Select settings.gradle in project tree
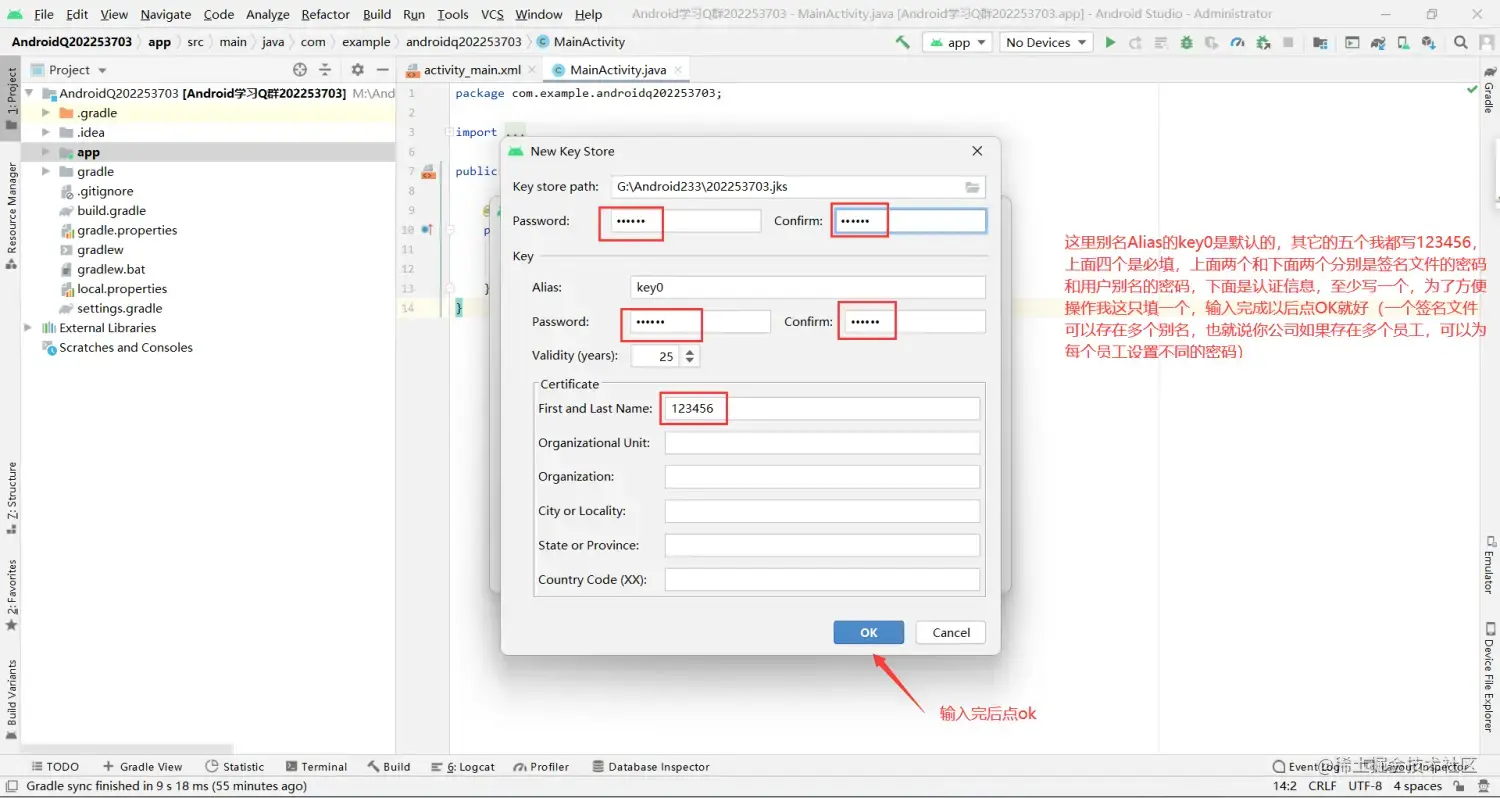This screenshot has height=798, width=1500. point(119,308)
